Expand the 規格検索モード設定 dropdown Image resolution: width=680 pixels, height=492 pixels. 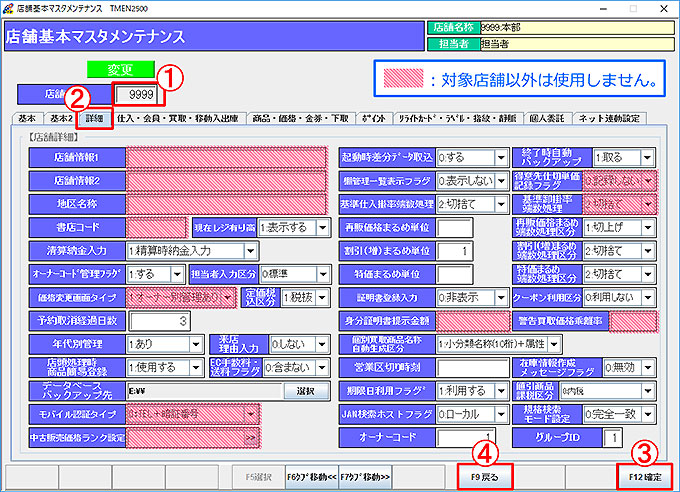[x=648, y=414]
